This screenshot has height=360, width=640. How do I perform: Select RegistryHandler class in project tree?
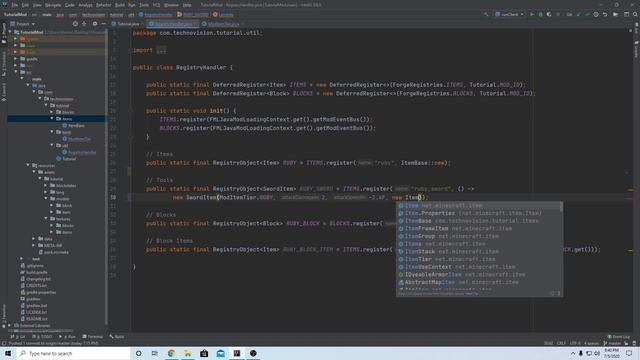79,152
